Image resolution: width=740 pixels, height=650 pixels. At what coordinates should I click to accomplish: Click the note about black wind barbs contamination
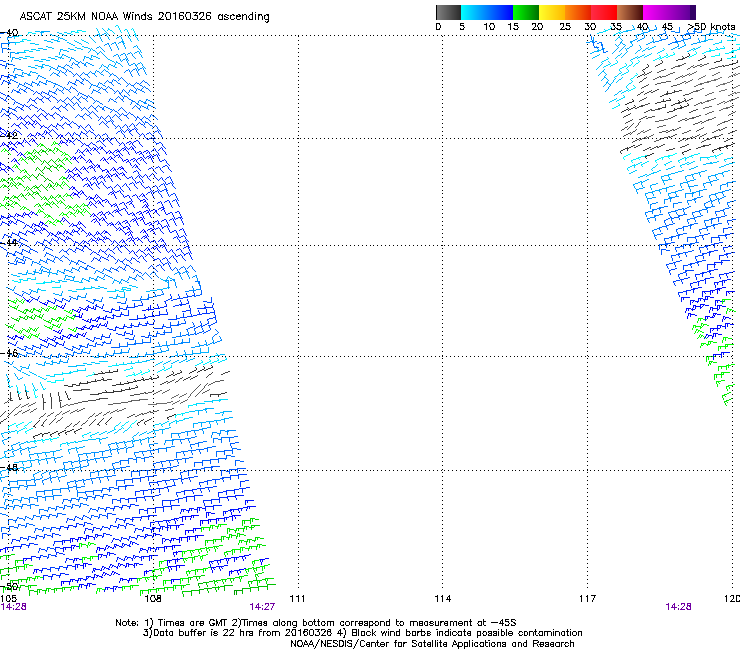point(460,633)
